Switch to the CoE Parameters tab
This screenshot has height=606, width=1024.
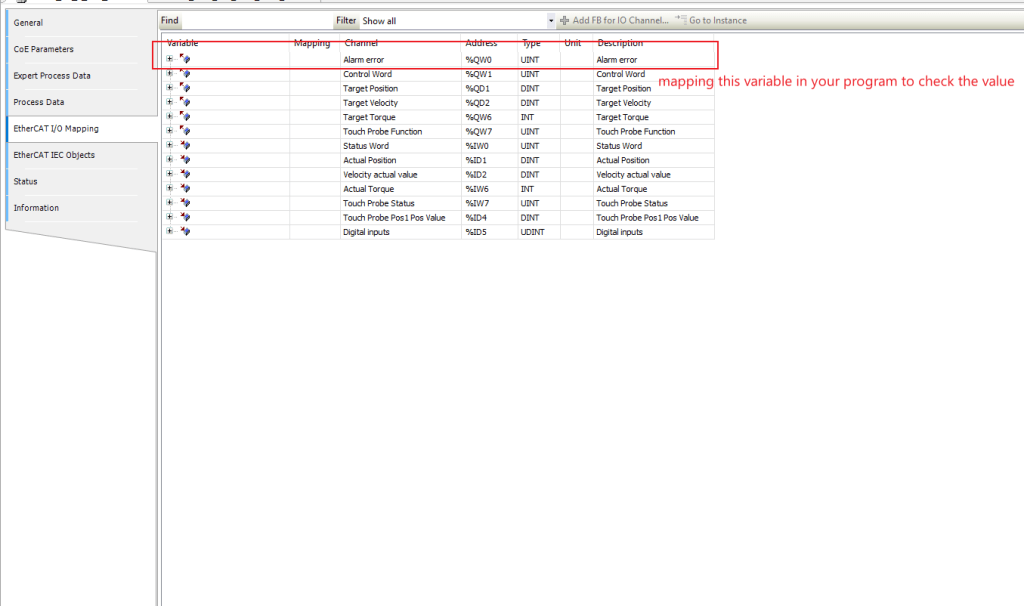coord(43,49)
